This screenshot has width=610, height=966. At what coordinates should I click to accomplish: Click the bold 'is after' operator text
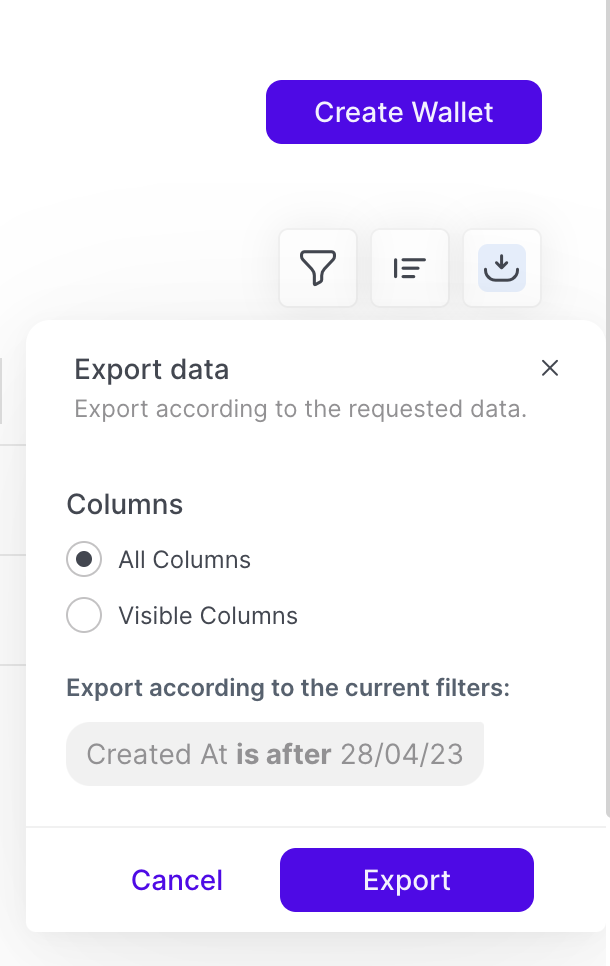(x=283, y=754)
